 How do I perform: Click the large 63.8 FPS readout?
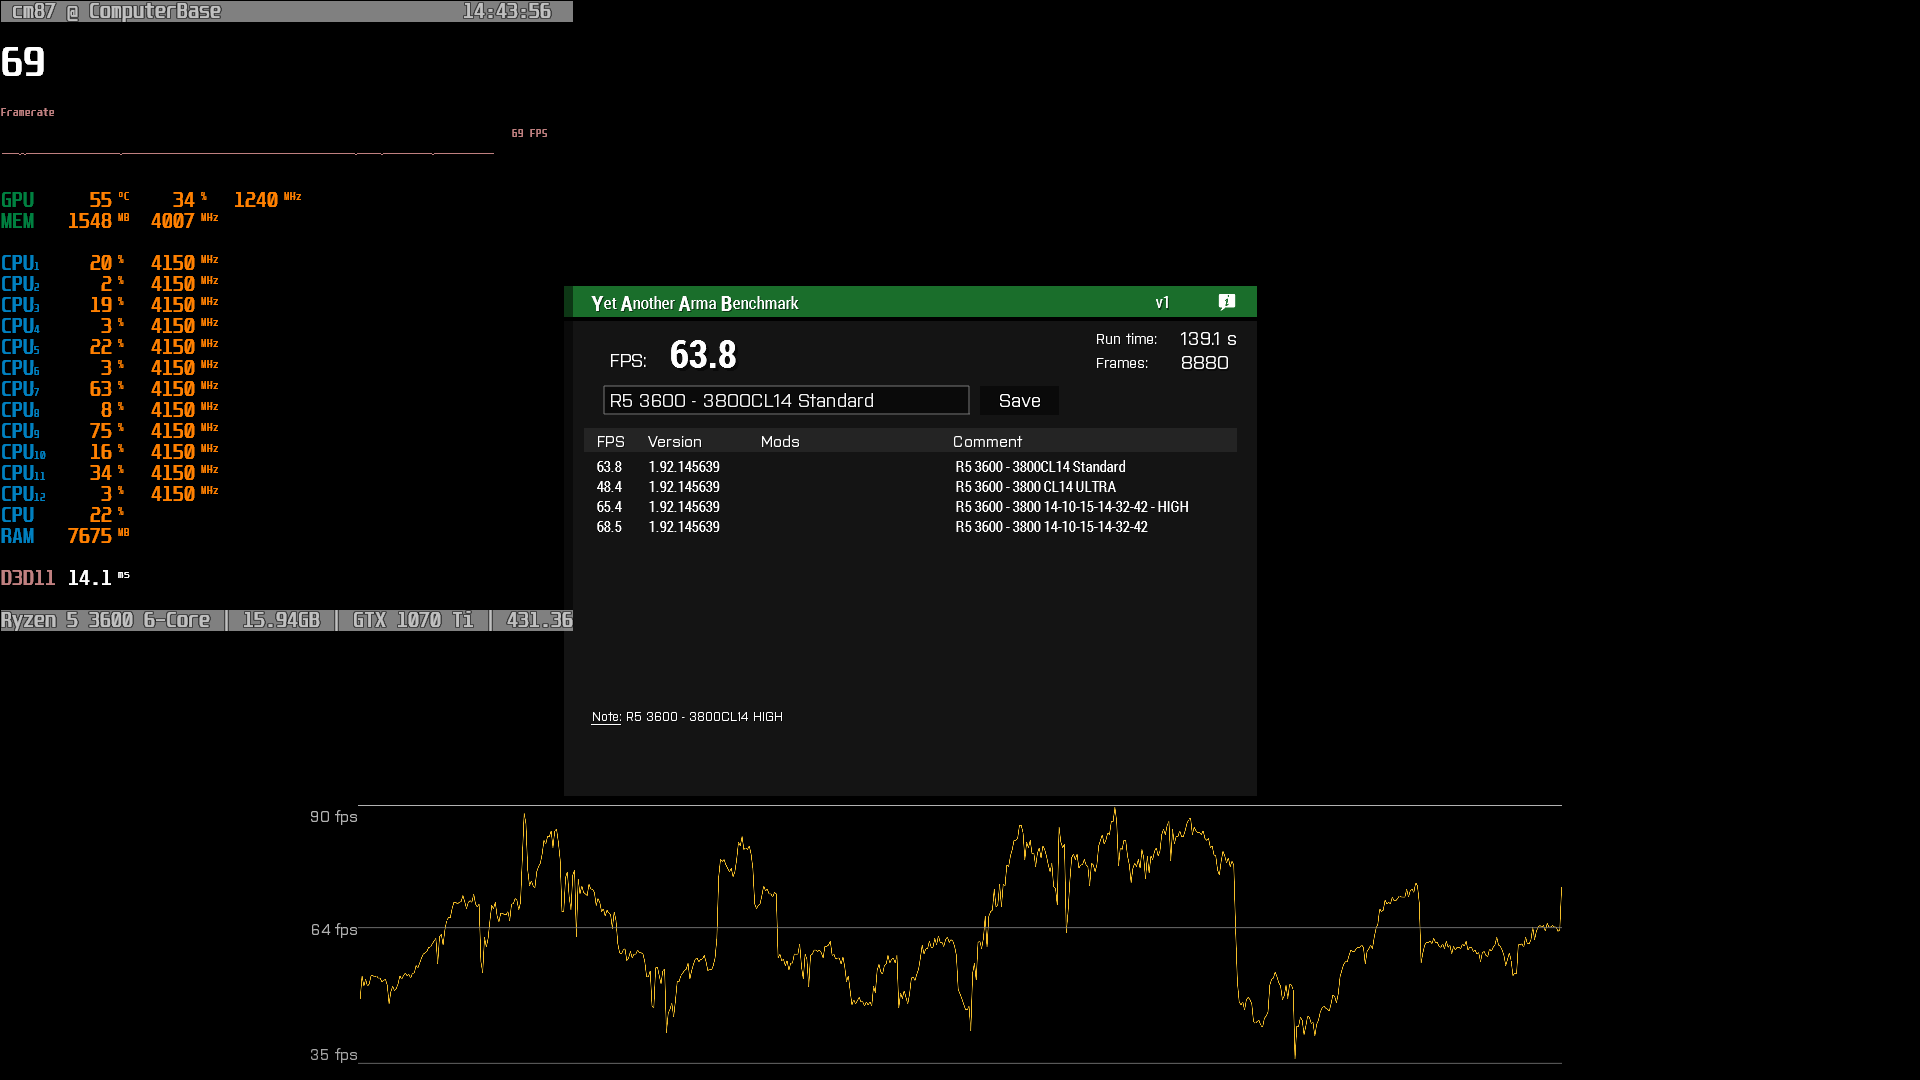point(702,355)
